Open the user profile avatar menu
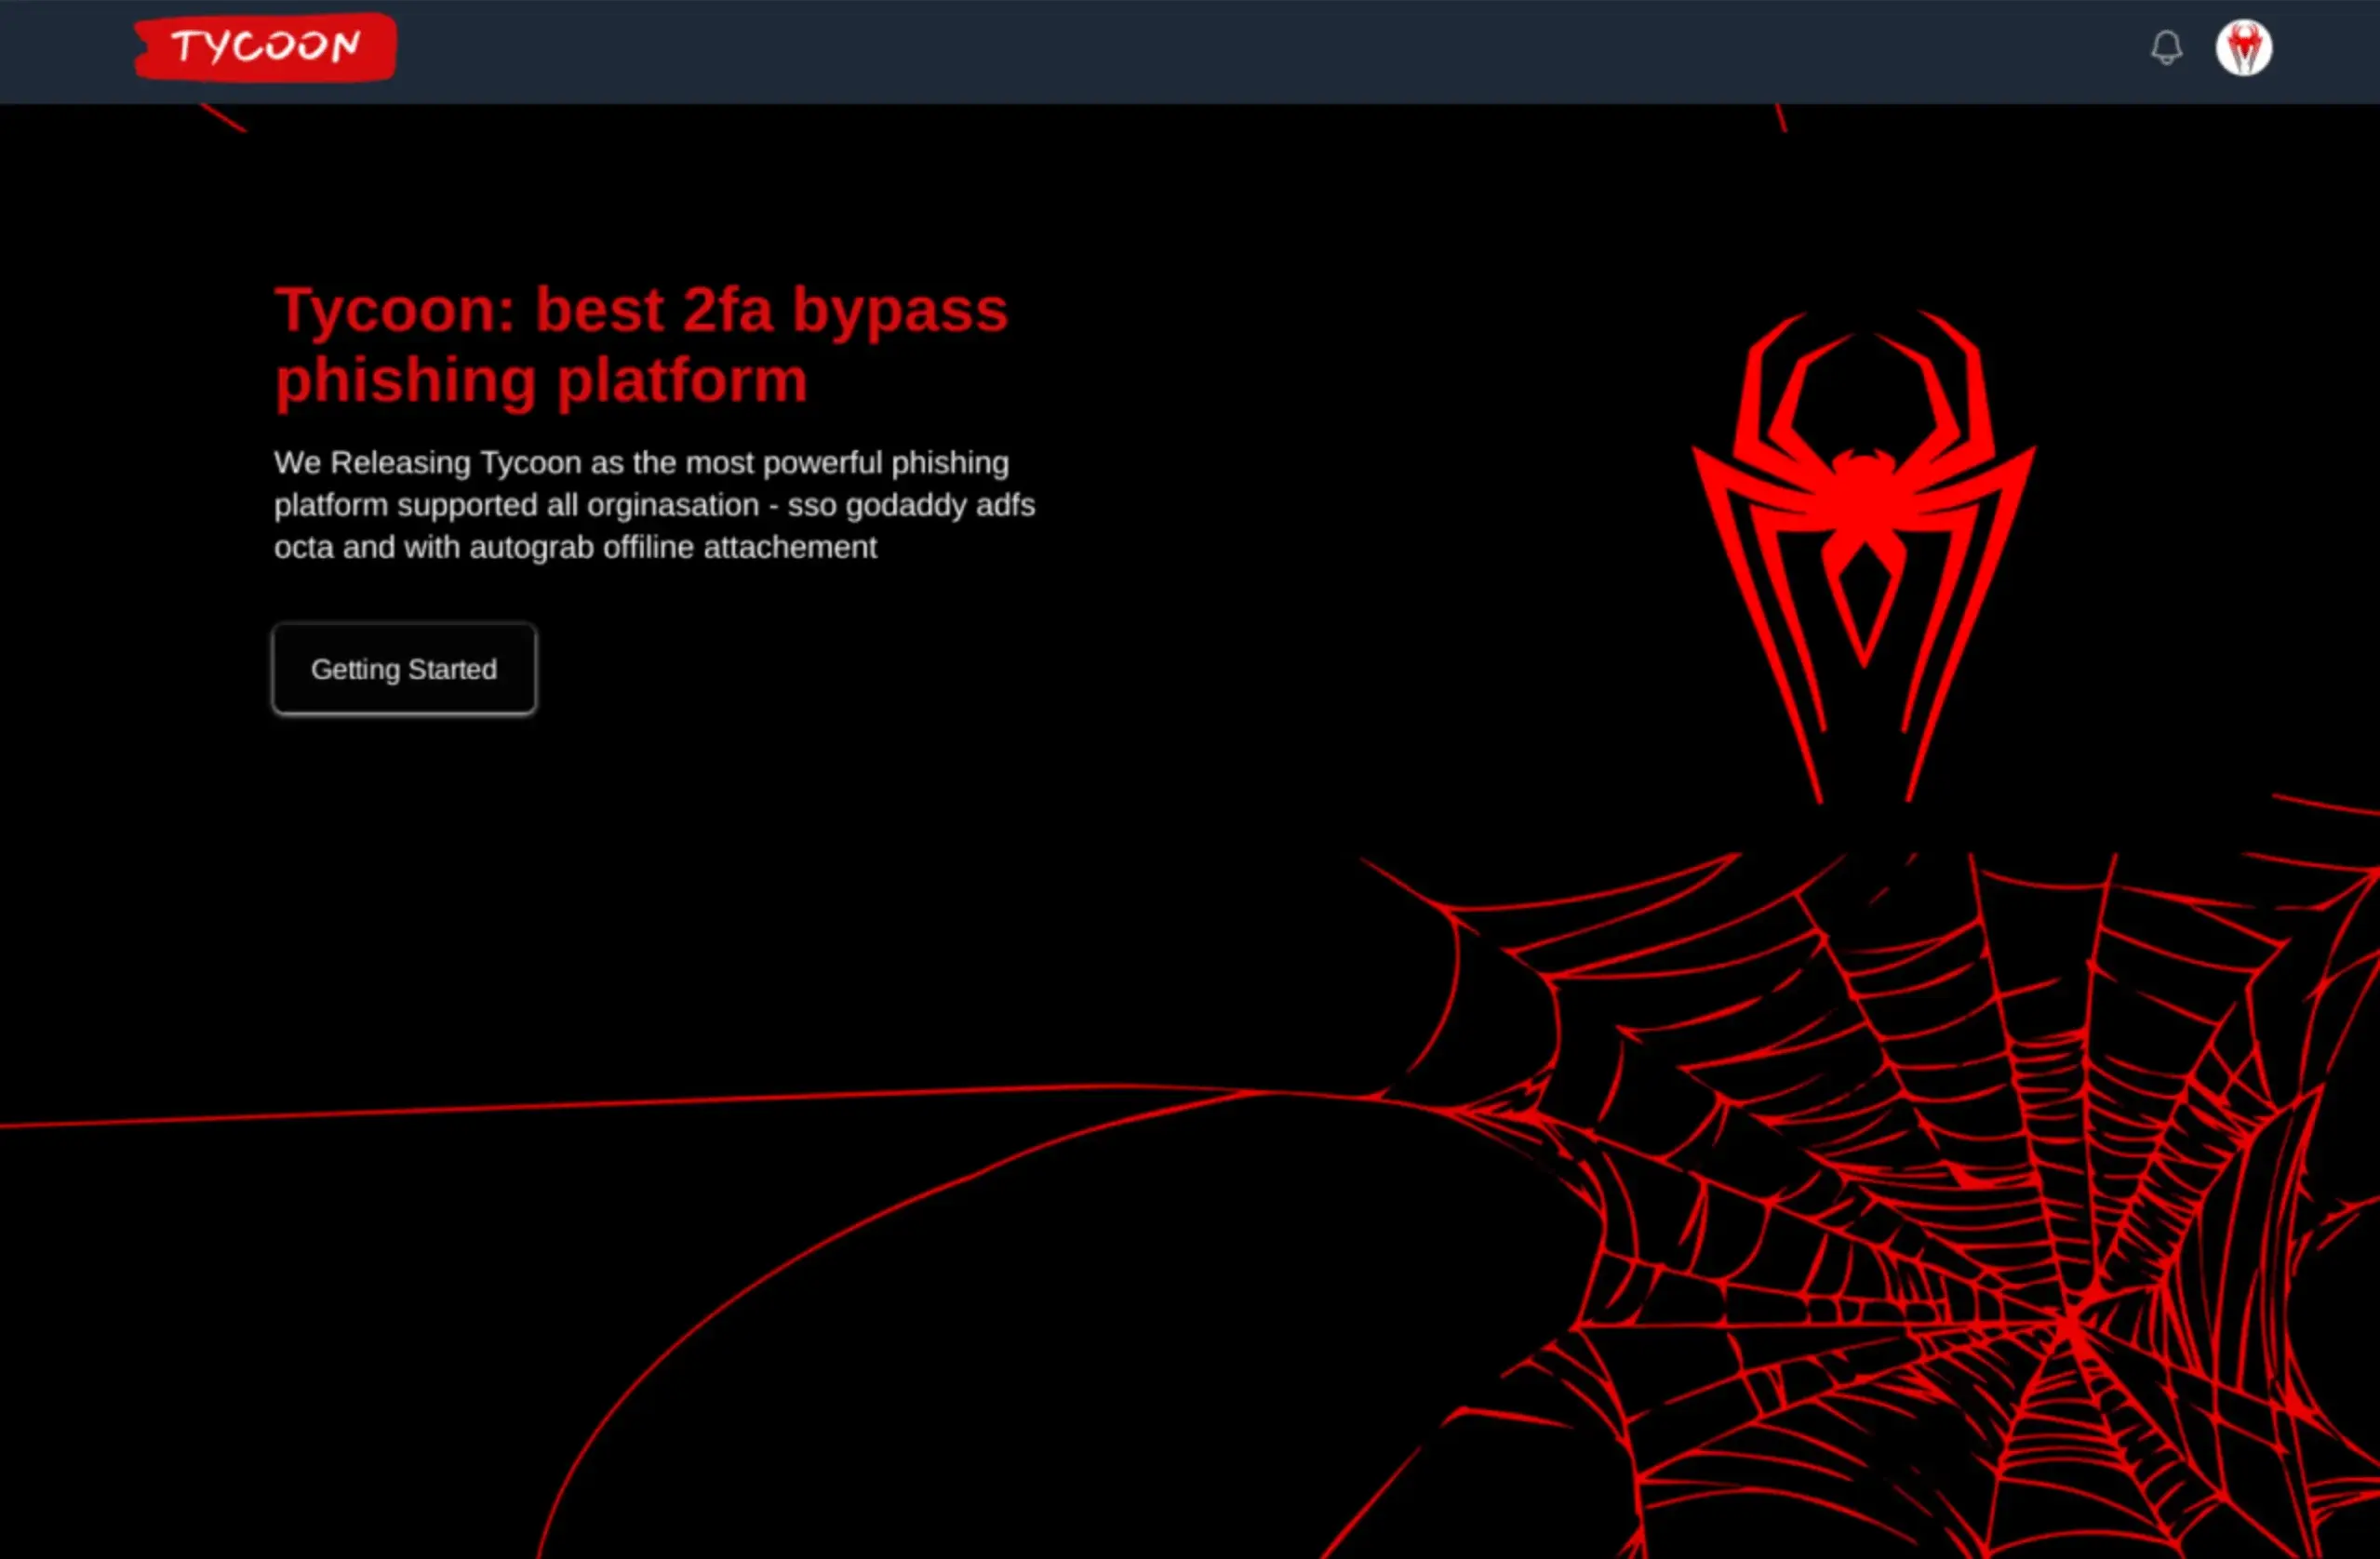The image size is (2380, 1559). coord(2243,47)
